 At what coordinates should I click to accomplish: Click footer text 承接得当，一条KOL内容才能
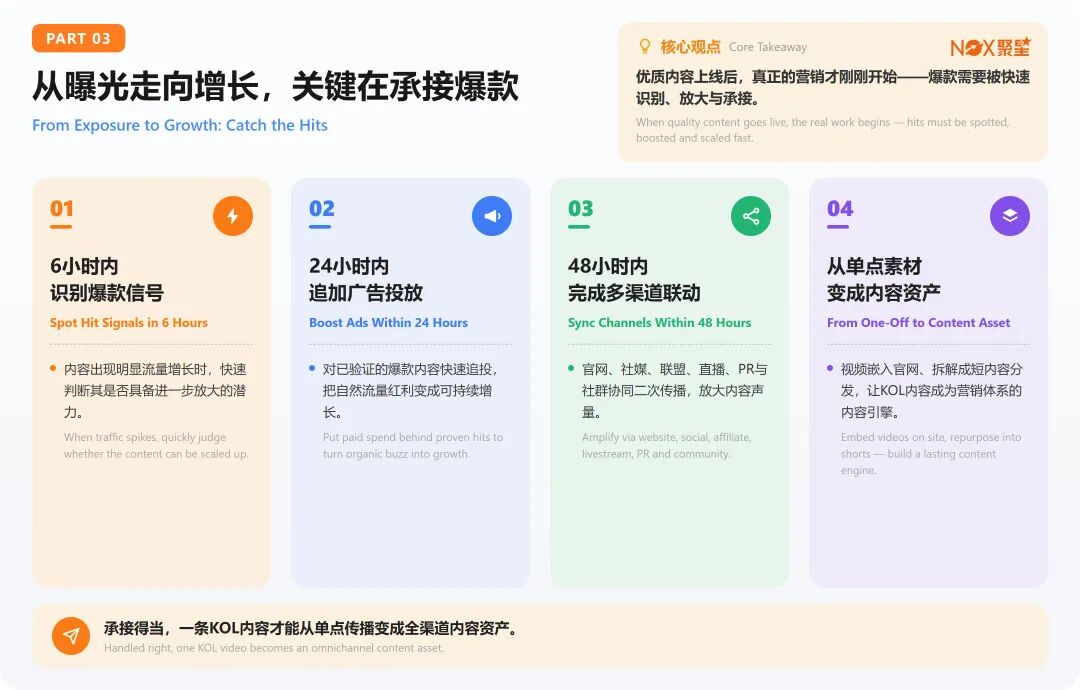tap(311, 628)
